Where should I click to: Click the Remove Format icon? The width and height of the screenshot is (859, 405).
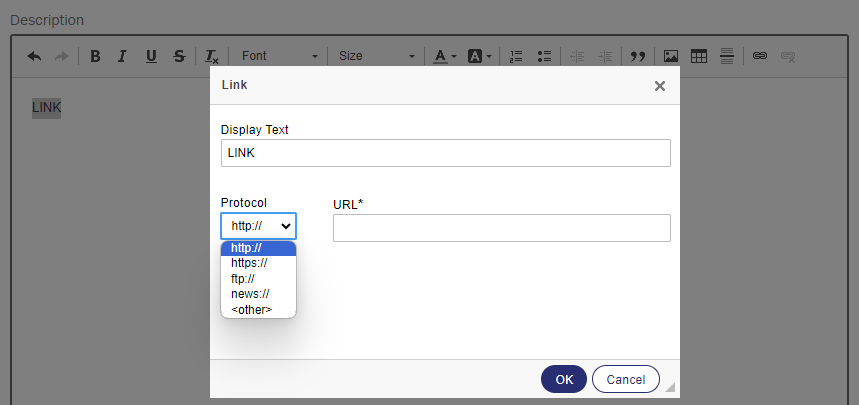(212, 56)
